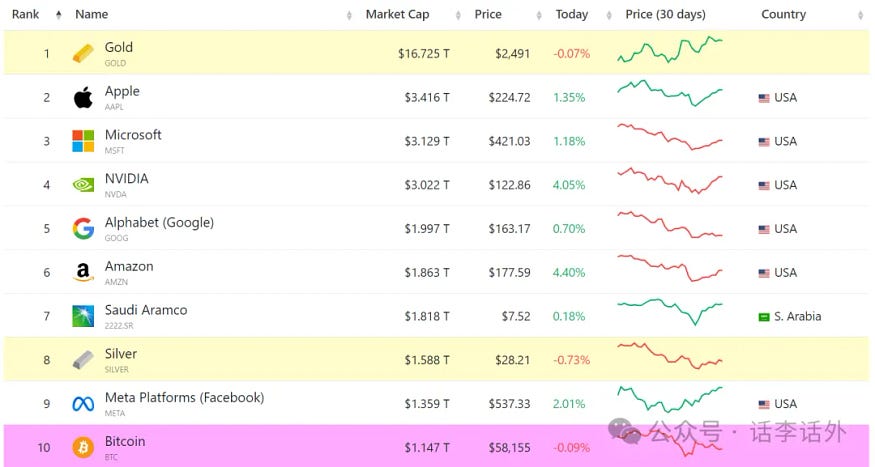Sort the table by Country

783,15
